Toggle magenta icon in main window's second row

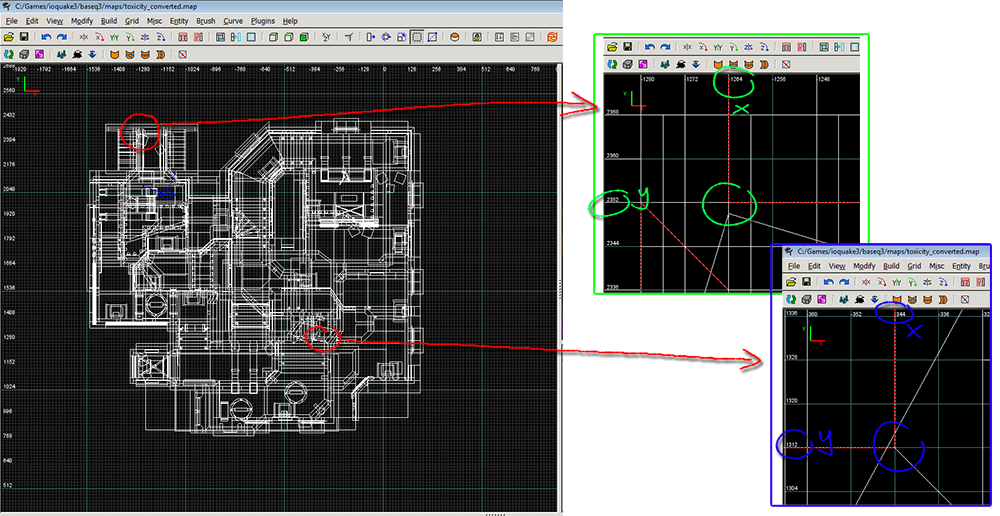39,54
